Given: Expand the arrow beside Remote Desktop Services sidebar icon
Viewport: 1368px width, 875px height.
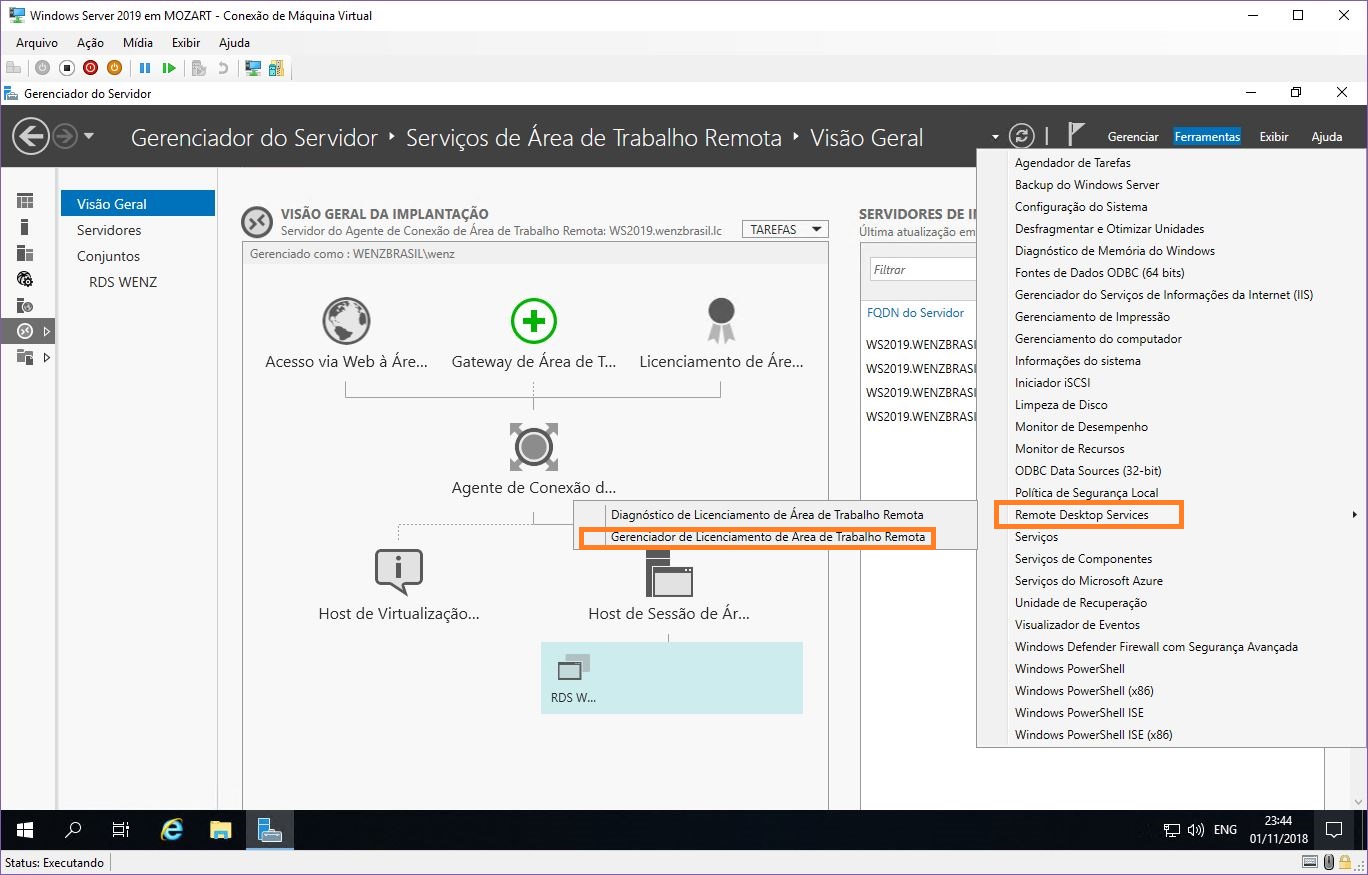Looking at the screenshot, I should [x=46, y=331].
